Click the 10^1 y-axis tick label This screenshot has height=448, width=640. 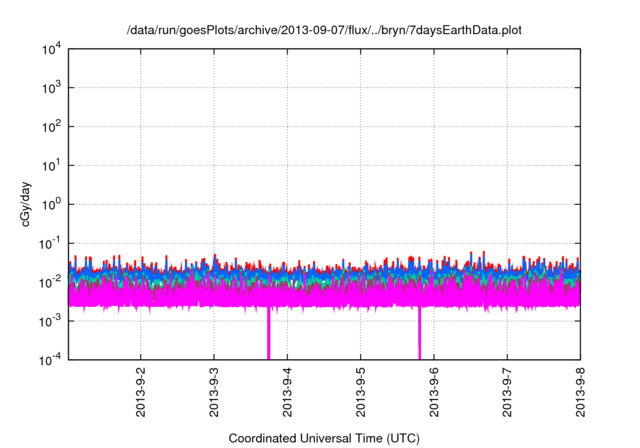[52, 166]
